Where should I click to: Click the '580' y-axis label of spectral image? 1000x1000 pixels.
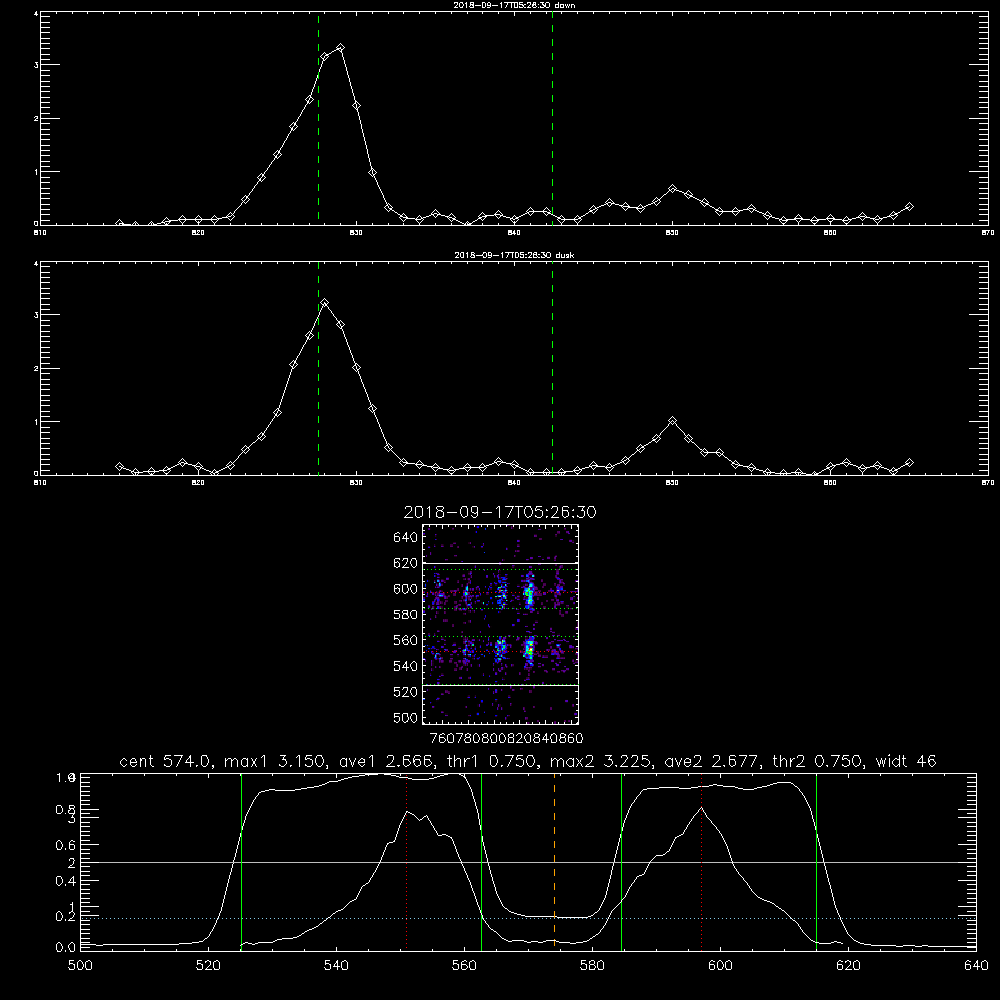(405, 614)
